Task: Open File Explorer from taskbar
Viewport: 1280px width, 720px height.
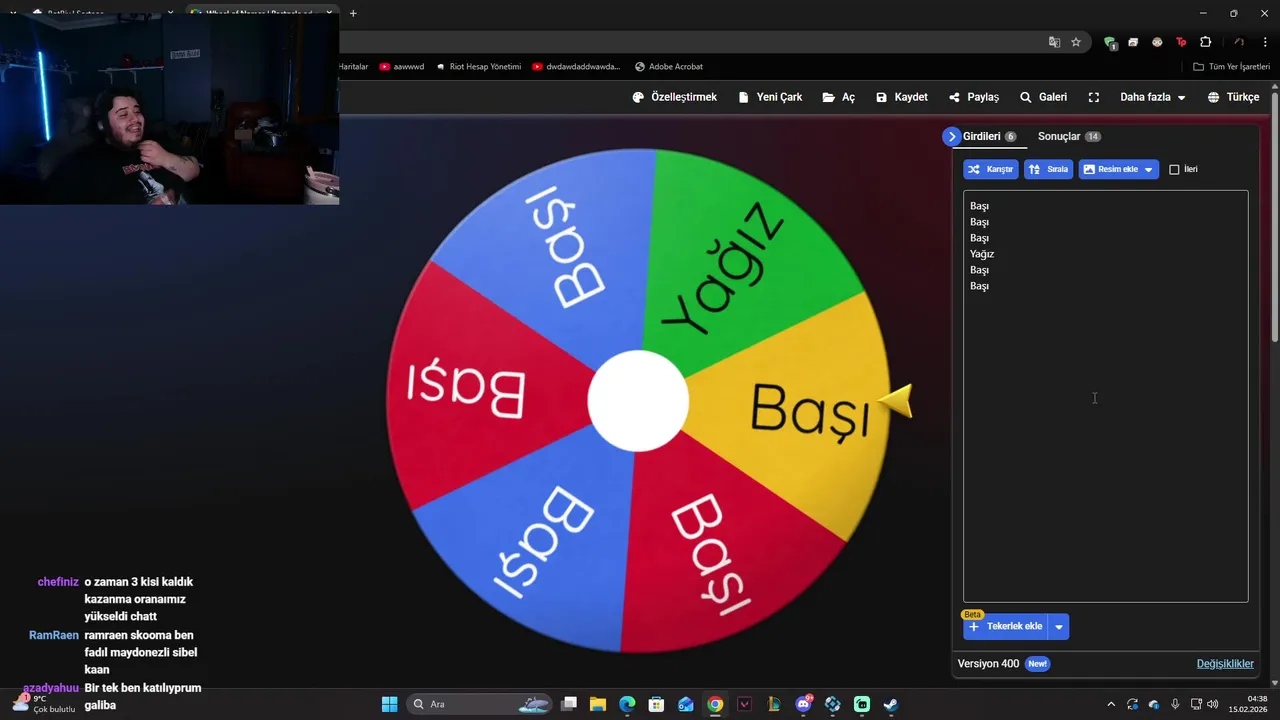Action: coord(598,704)
